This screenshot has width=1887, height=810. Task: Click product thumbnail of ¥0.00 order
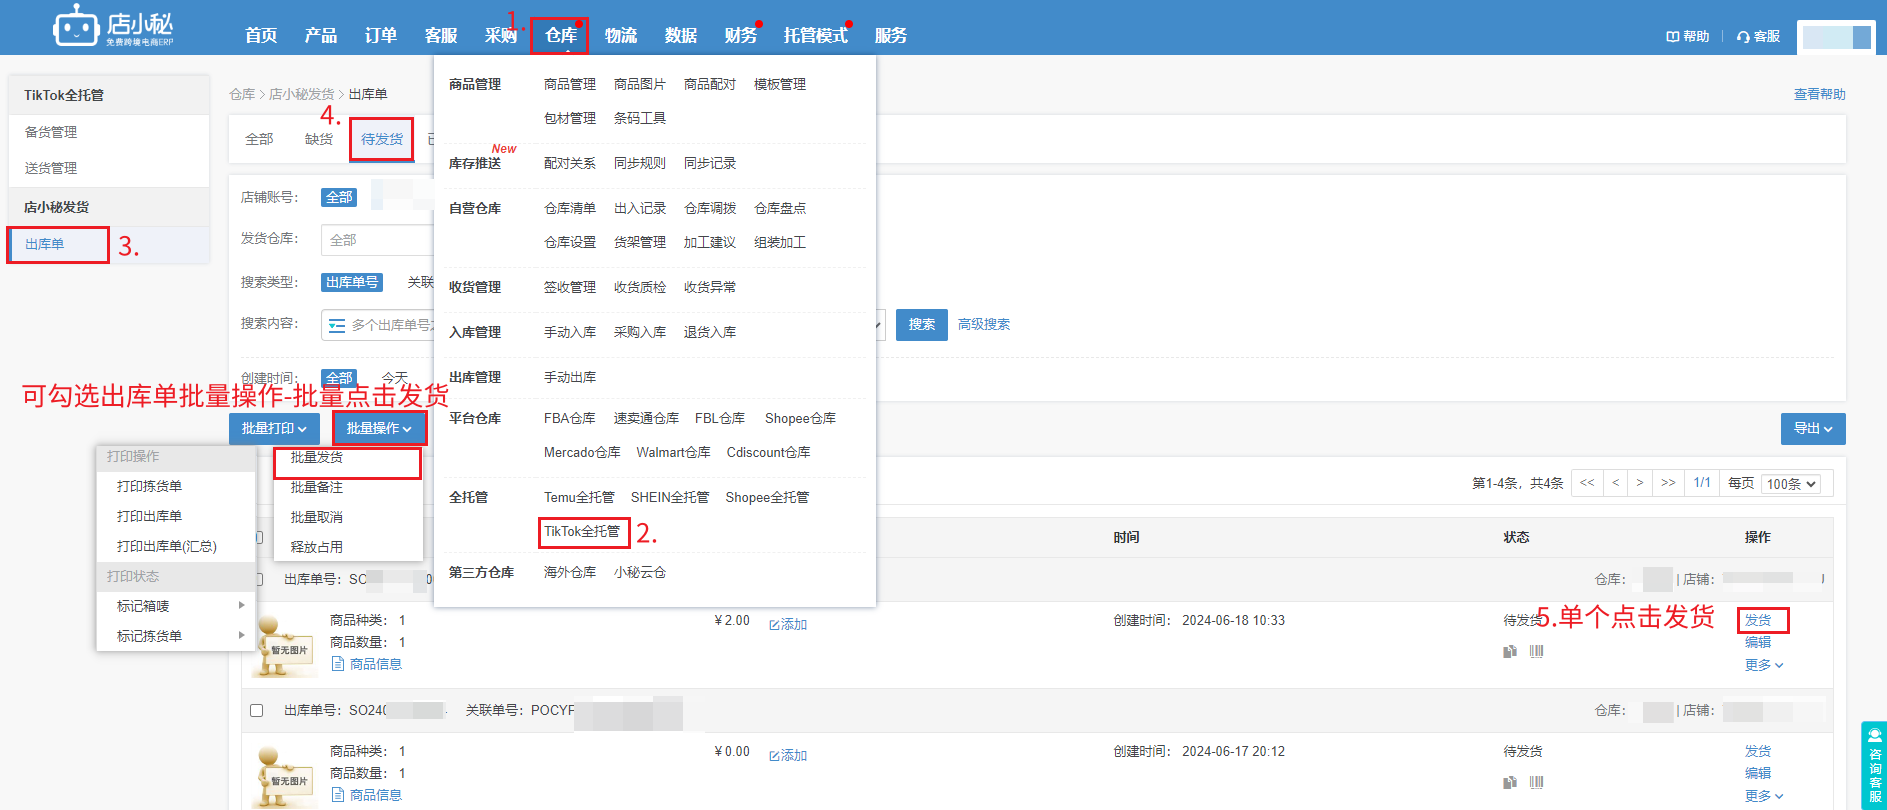[284, 778]
